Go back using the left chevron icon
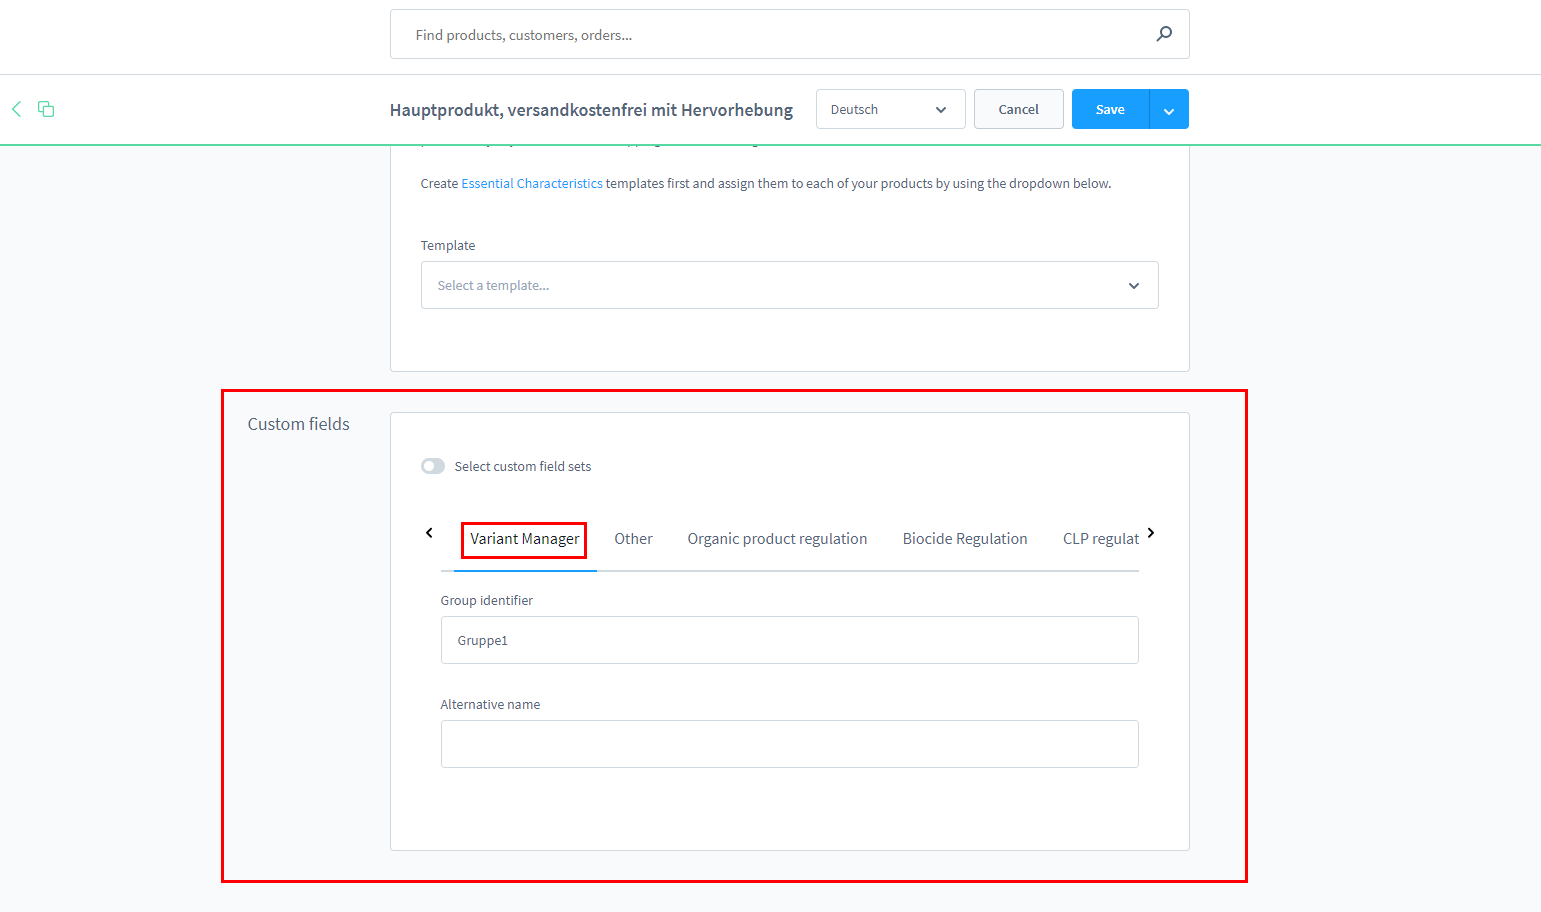 coord(16,109)
